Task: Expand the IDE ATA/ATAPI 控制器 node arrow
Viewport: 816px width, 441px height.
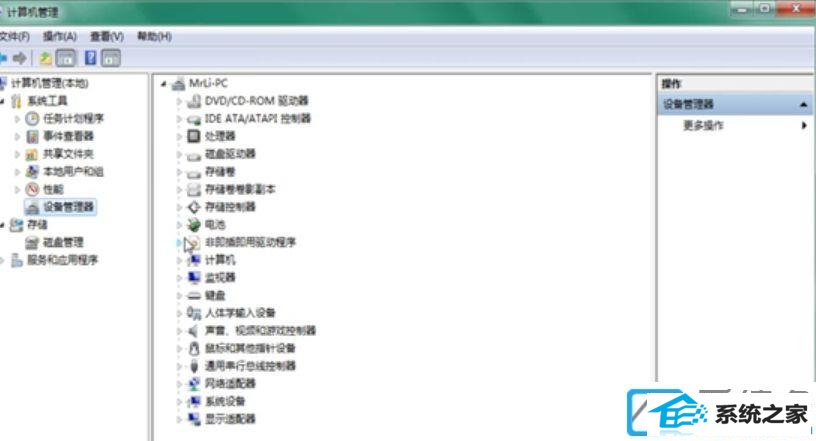Action: click(x=179, y=119)
